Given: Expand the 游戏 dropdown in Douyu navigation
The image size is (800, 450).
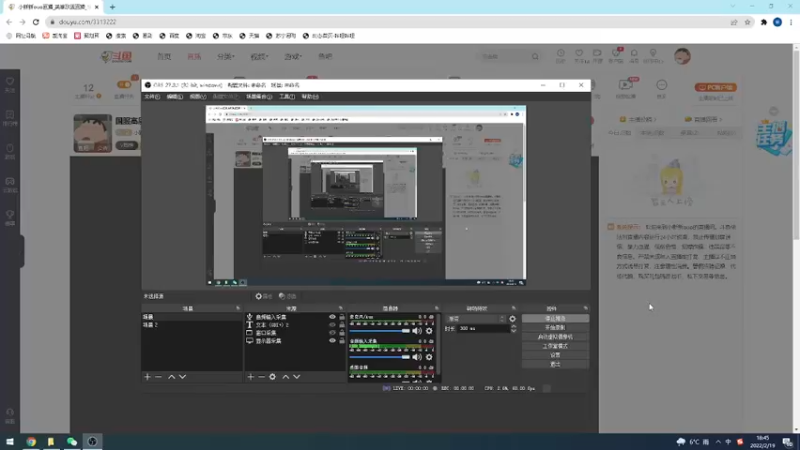Looking at the screenshot, I should pyautogui.click(x=293, y=57).
